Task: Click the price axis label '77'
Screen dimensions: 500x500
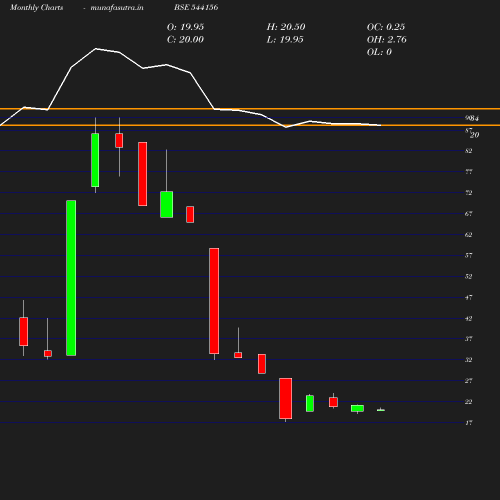Action: [469, 172]
